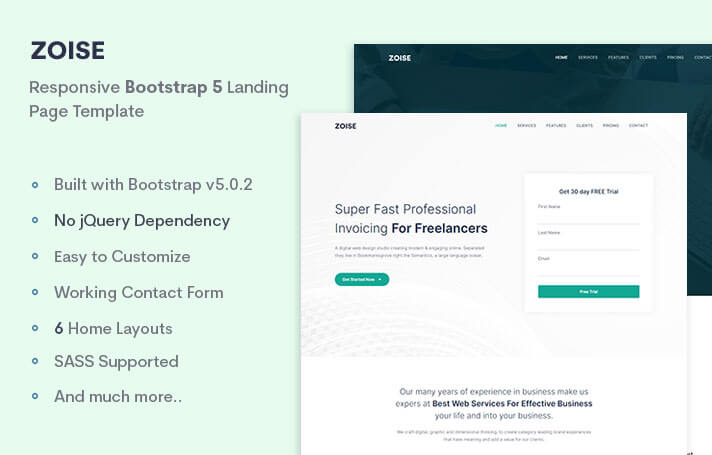Click ZOISE logo in dark mockup header
Viewport: 712px width, 455px height.
coord(400,58)
